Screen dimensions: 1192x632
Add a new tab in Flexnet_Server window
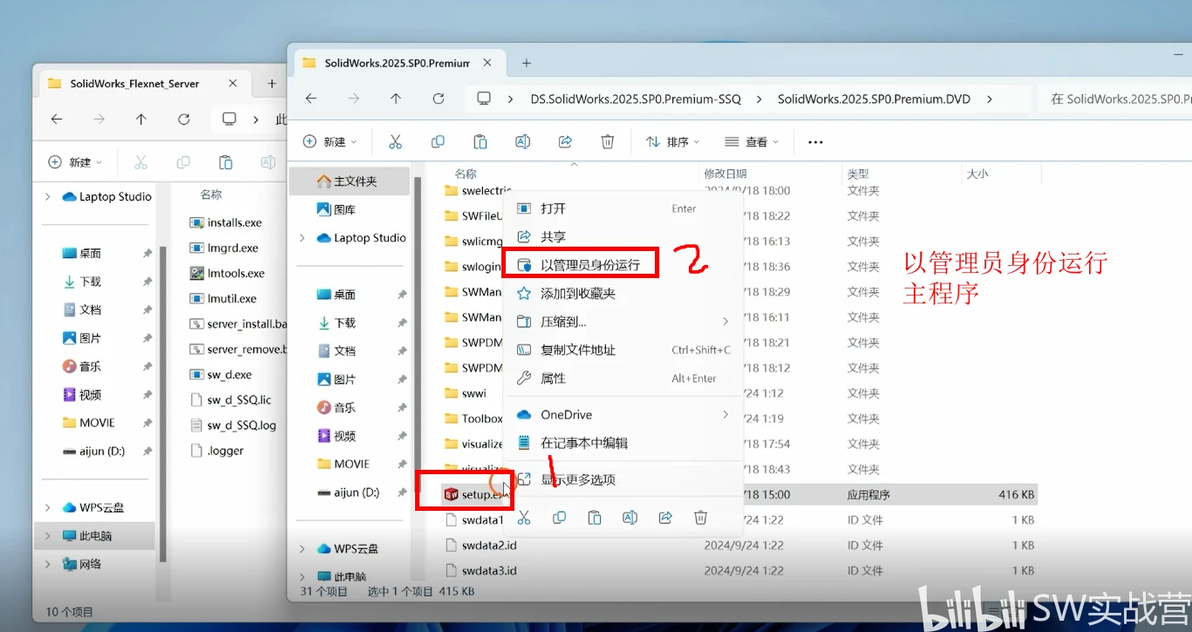271,84
